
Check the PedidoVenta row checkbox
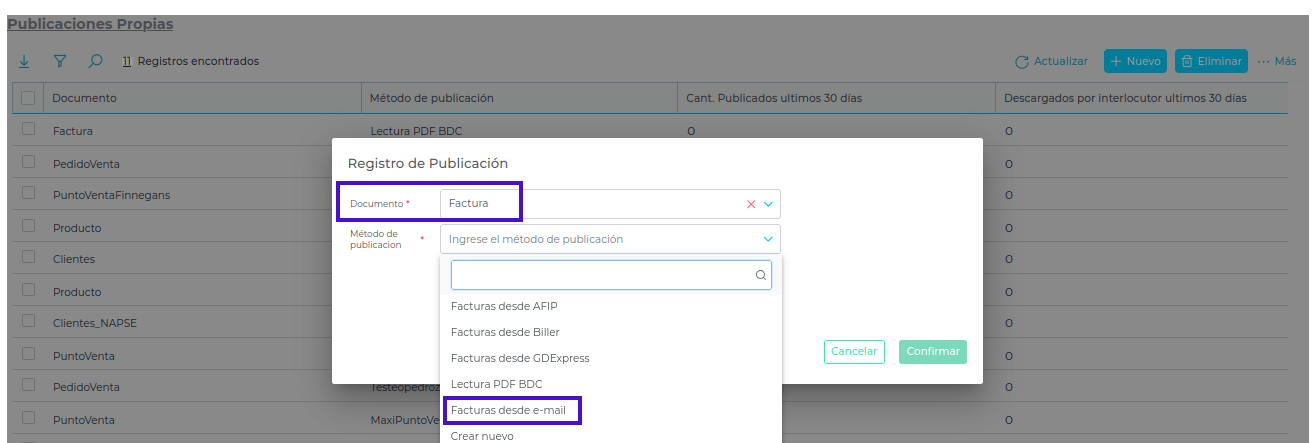coord(28,162)
